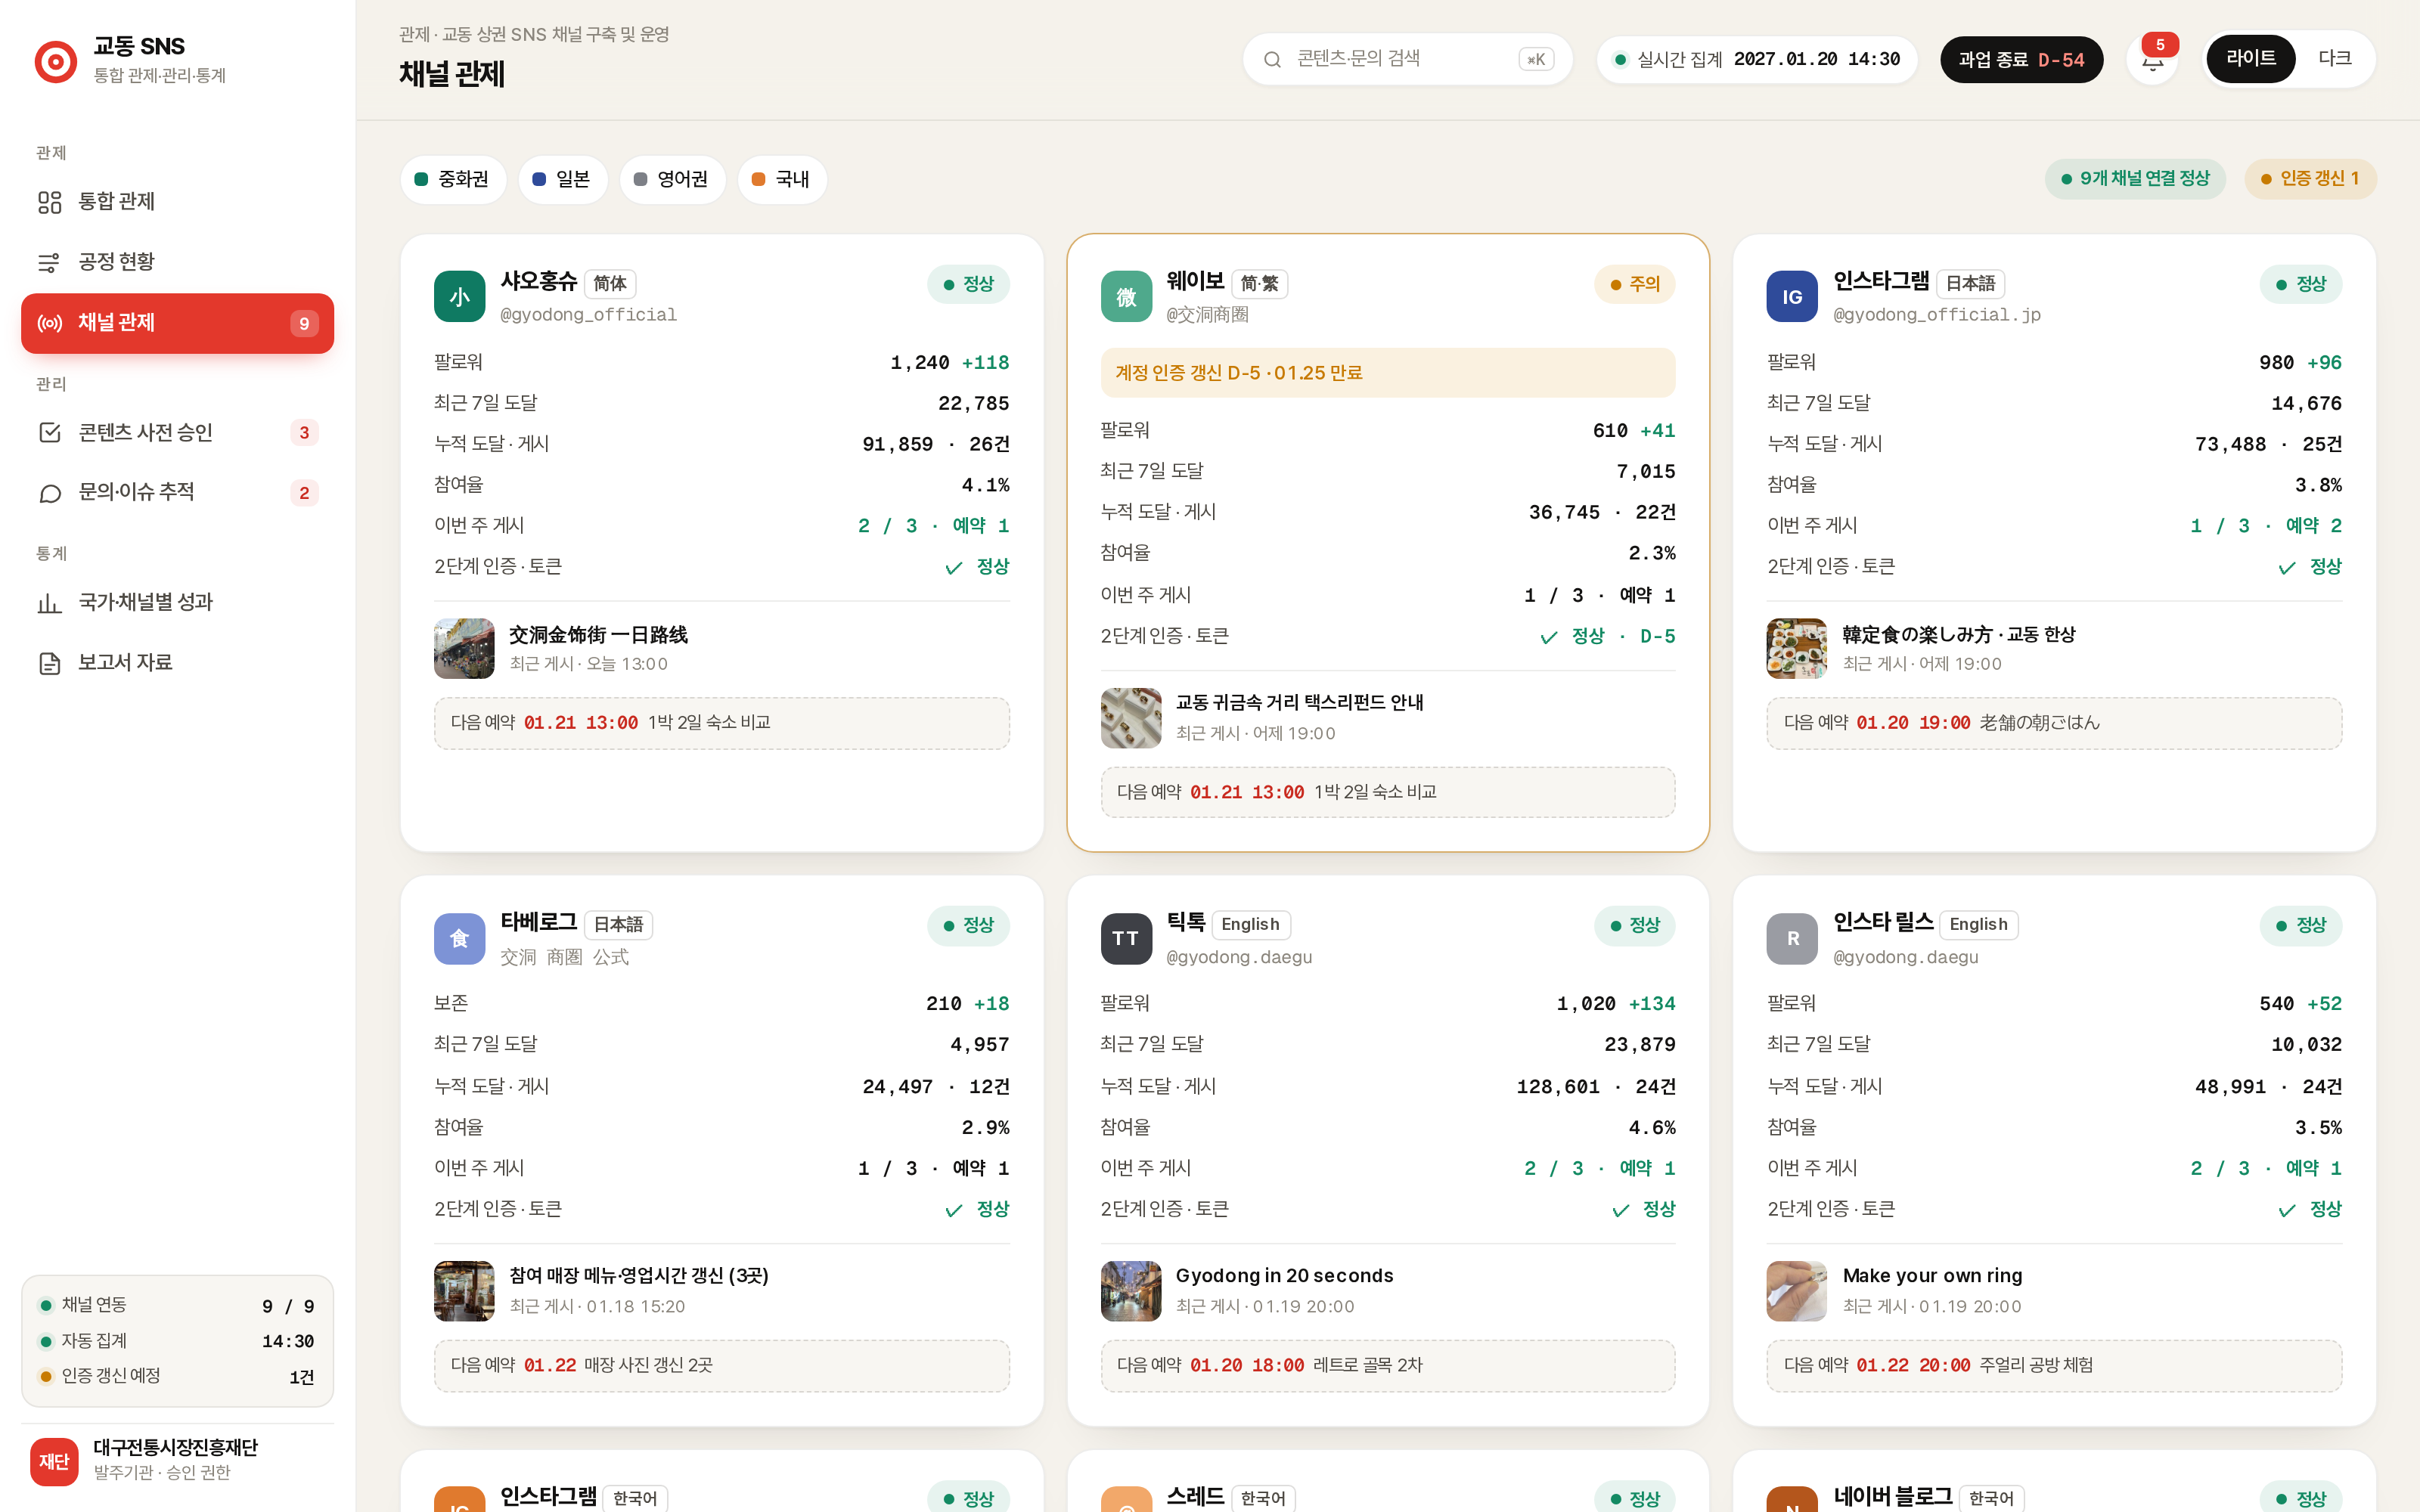The image size is (2420, 1512).
Task: Open 콘텐츠 사전 승인 checkbox icon item
Action: tap(50, 433)
